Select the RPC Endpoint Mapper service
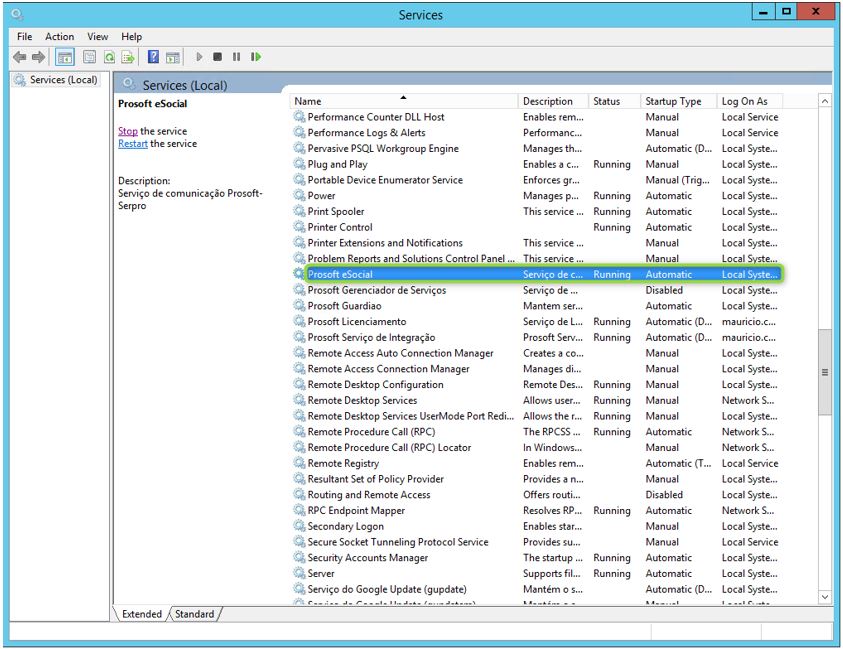843x649 pixels. [536, 510]
